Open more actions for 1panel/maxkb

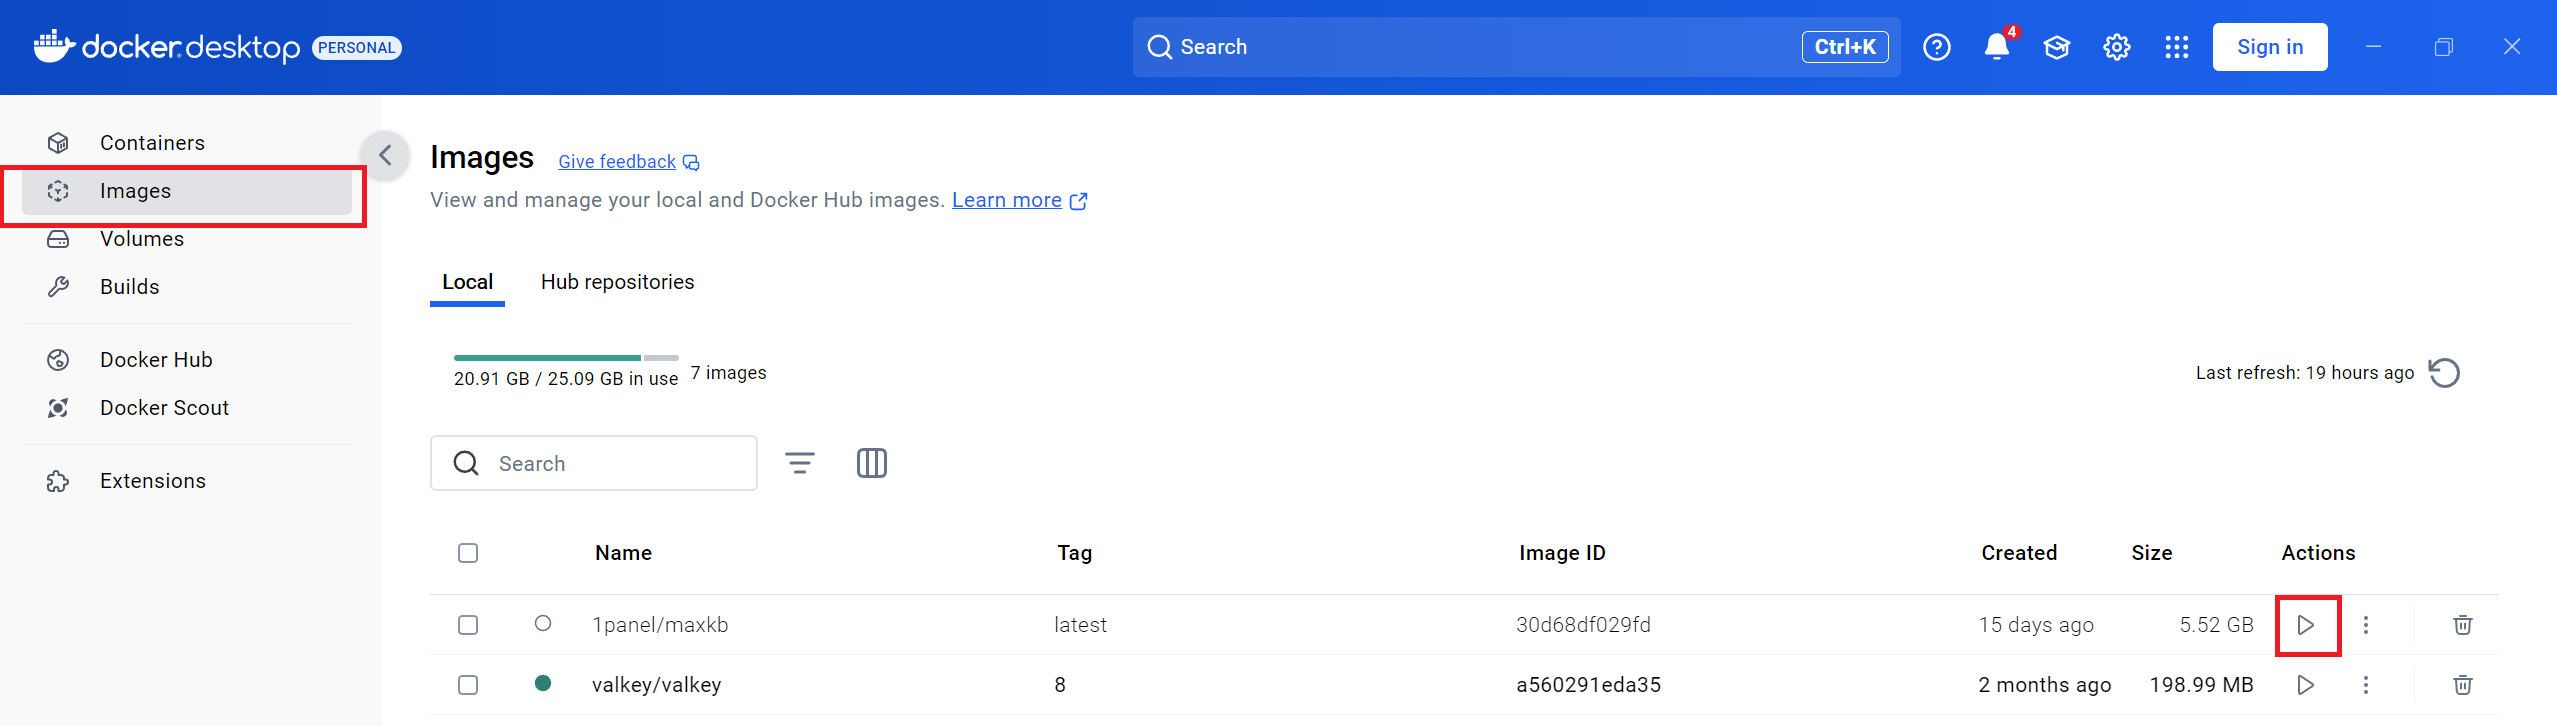[2366, 625]
